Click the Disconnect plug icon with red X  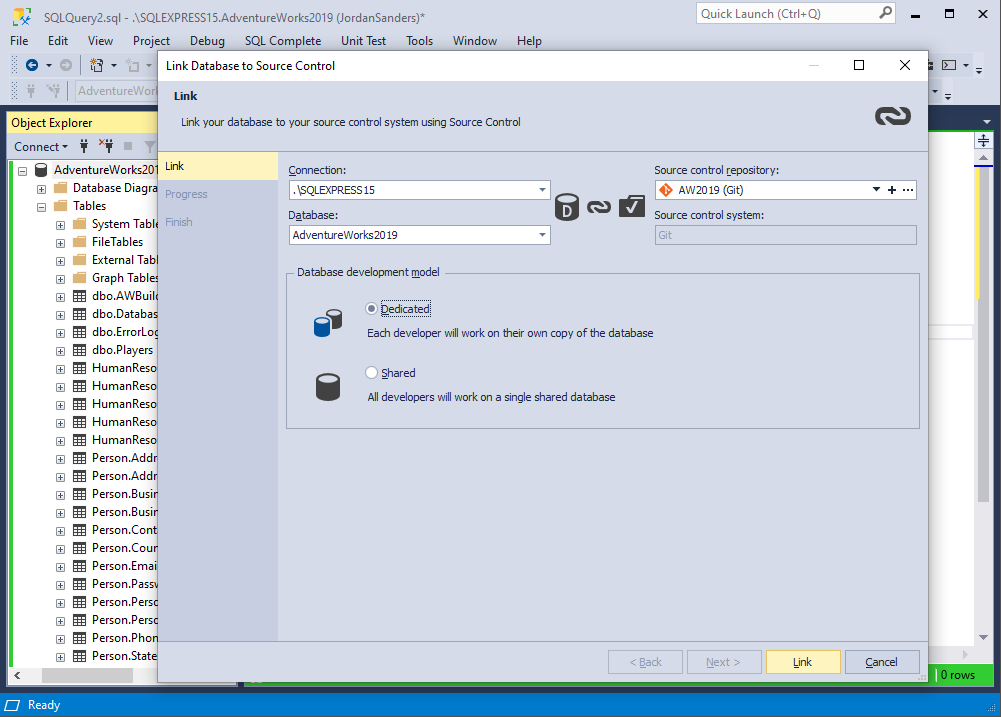click(x=106, y=146)
